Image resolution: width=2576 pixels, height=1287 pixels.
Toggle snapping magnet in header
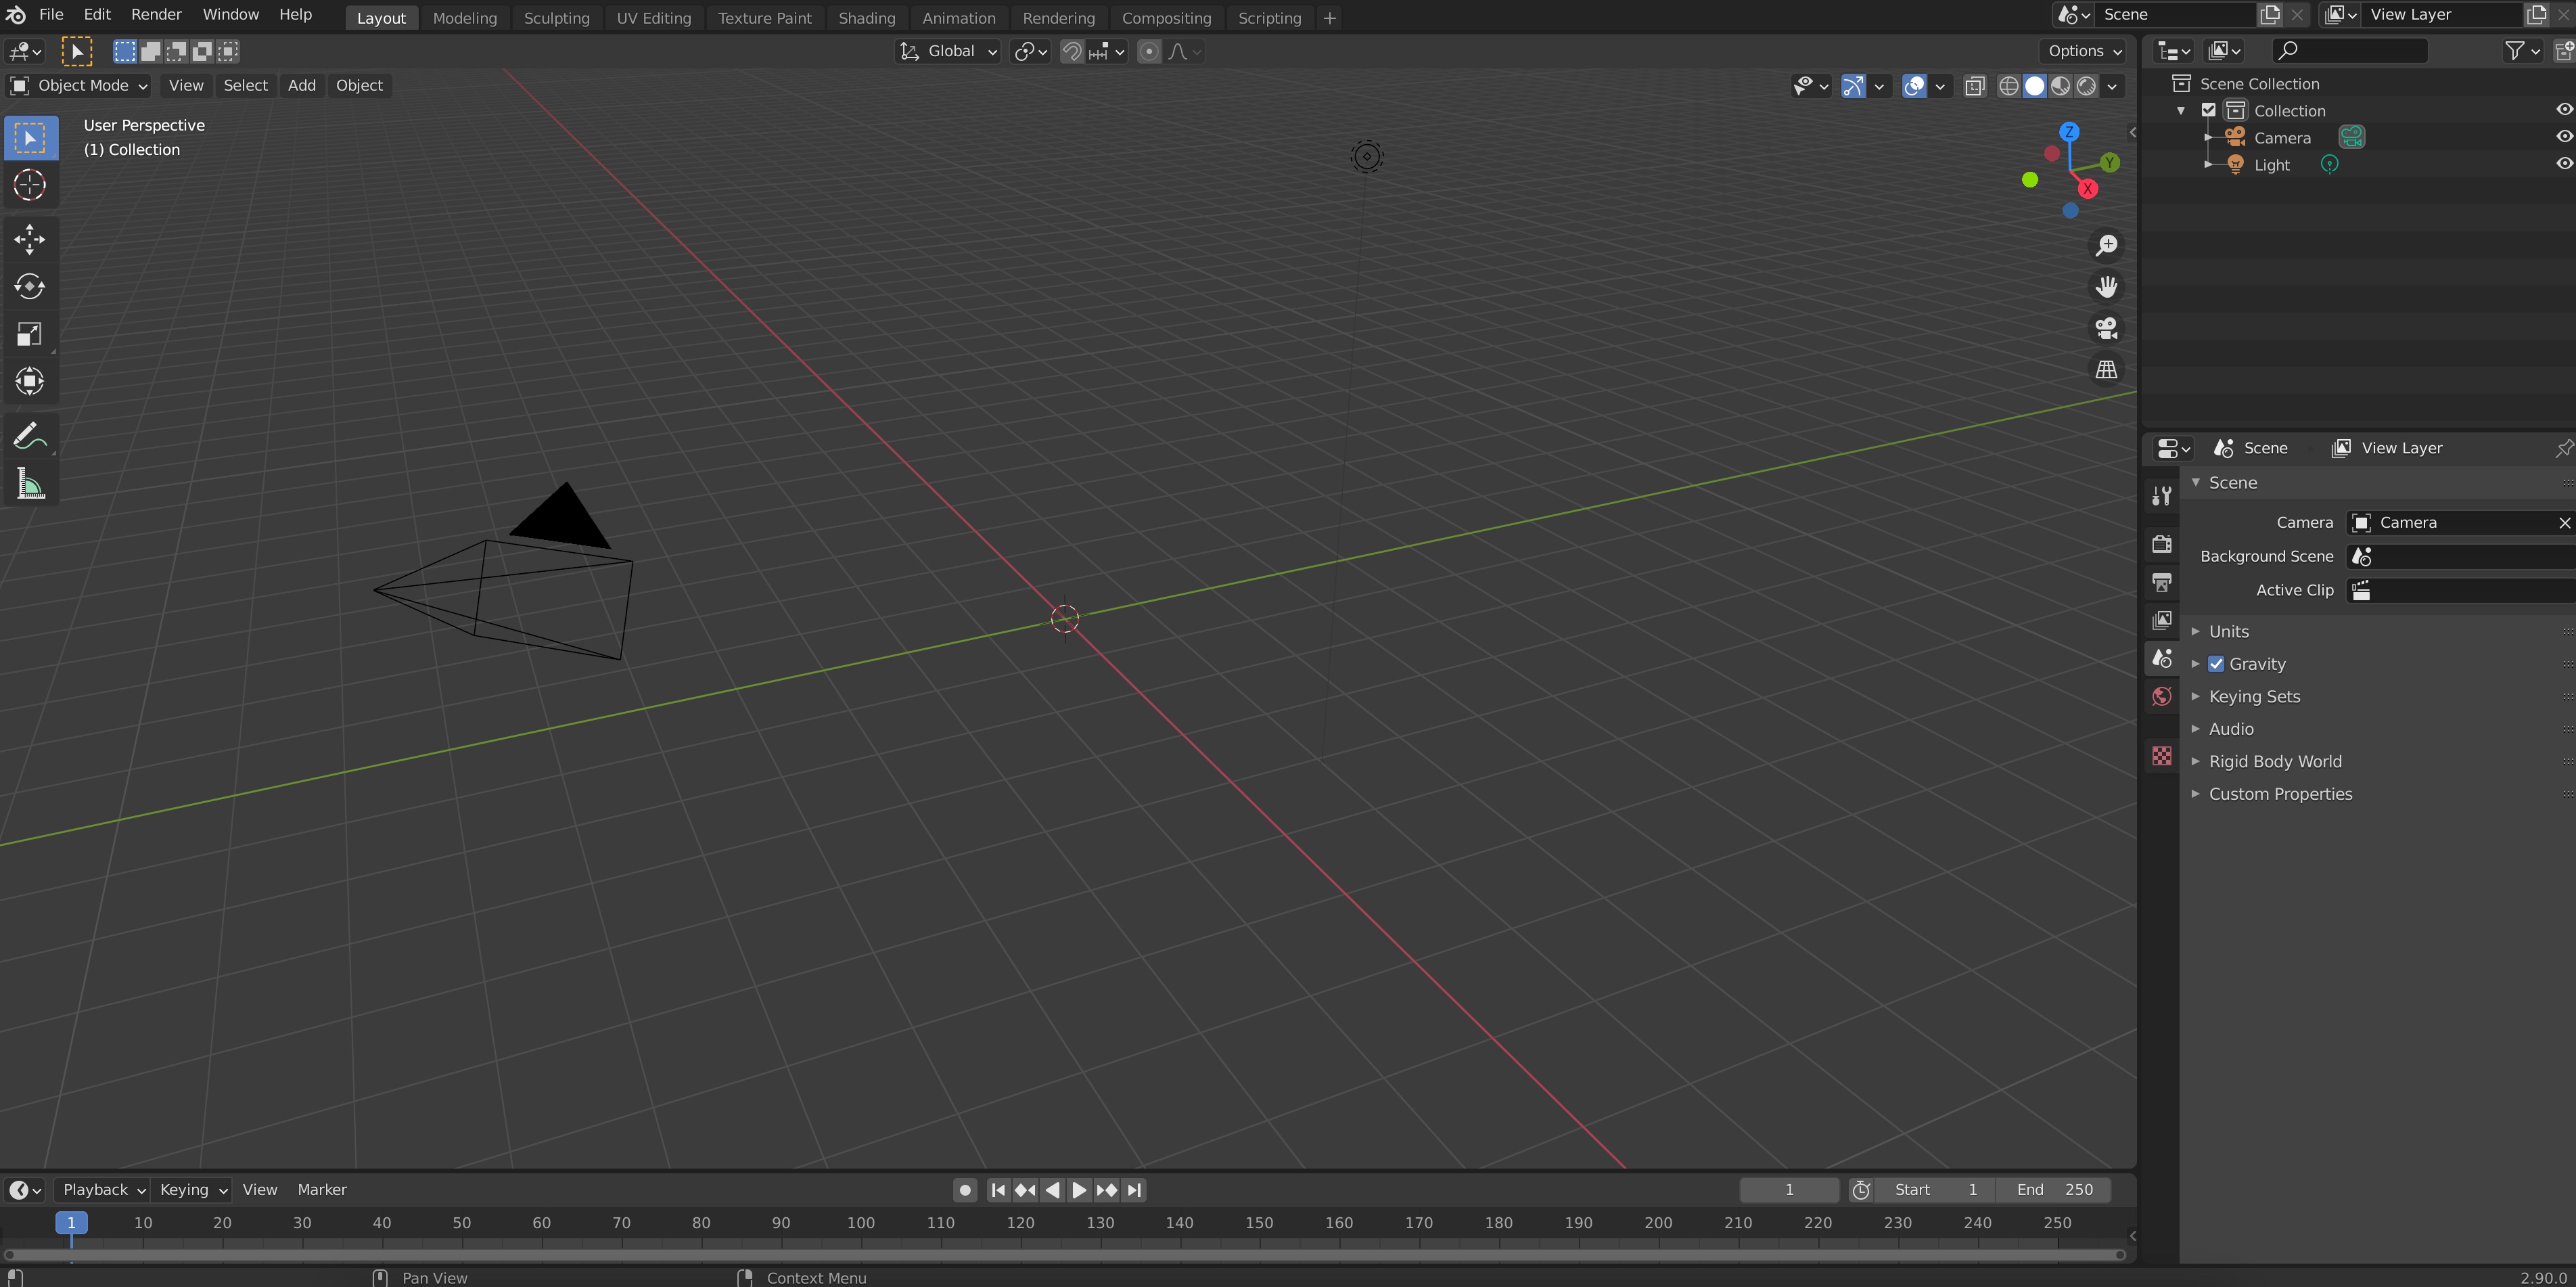(x=1072, y=51)
